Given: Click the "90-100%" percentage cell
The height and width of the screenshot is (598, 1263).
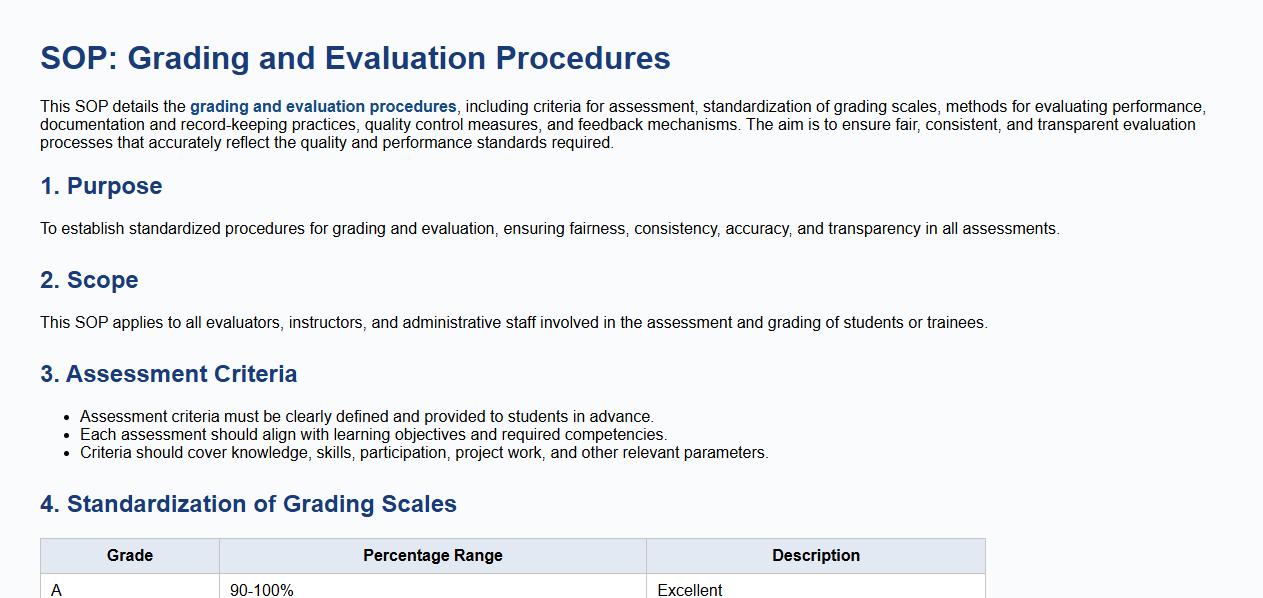Looking at the screenshot, I should tap(262, 590).
